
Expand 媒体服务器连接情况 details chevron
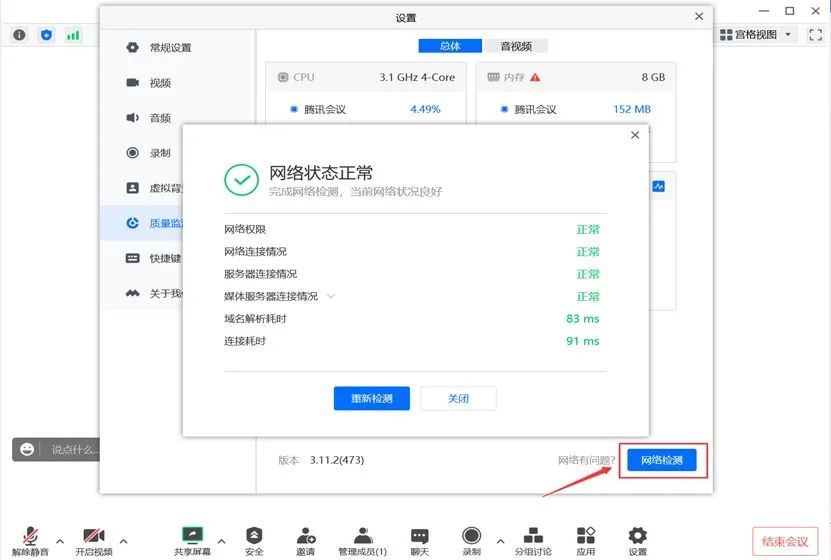coord(331,296)
